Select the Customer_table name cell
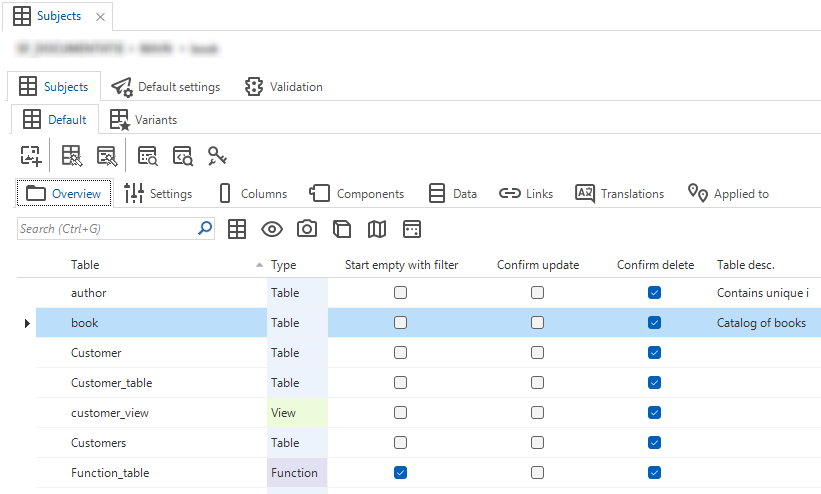 (151, 382)
